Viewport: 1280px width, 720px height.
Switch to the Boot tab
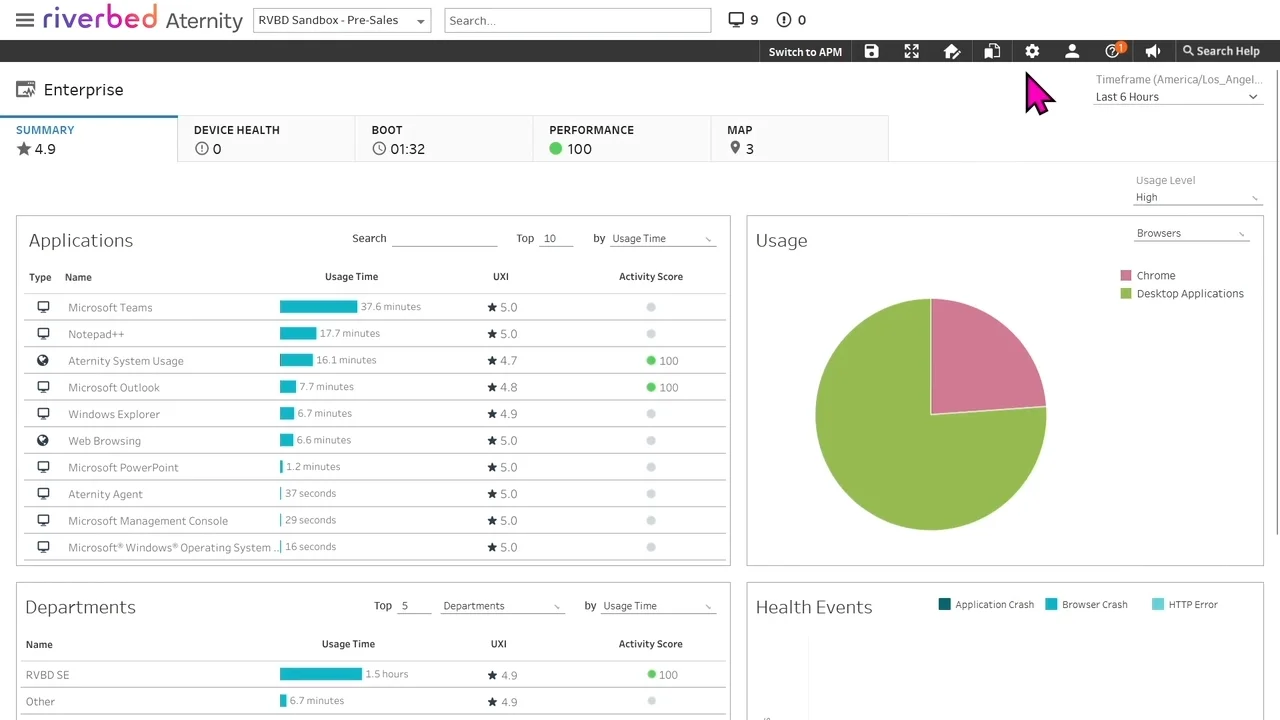pyautogui.click(x=443, y=139)
